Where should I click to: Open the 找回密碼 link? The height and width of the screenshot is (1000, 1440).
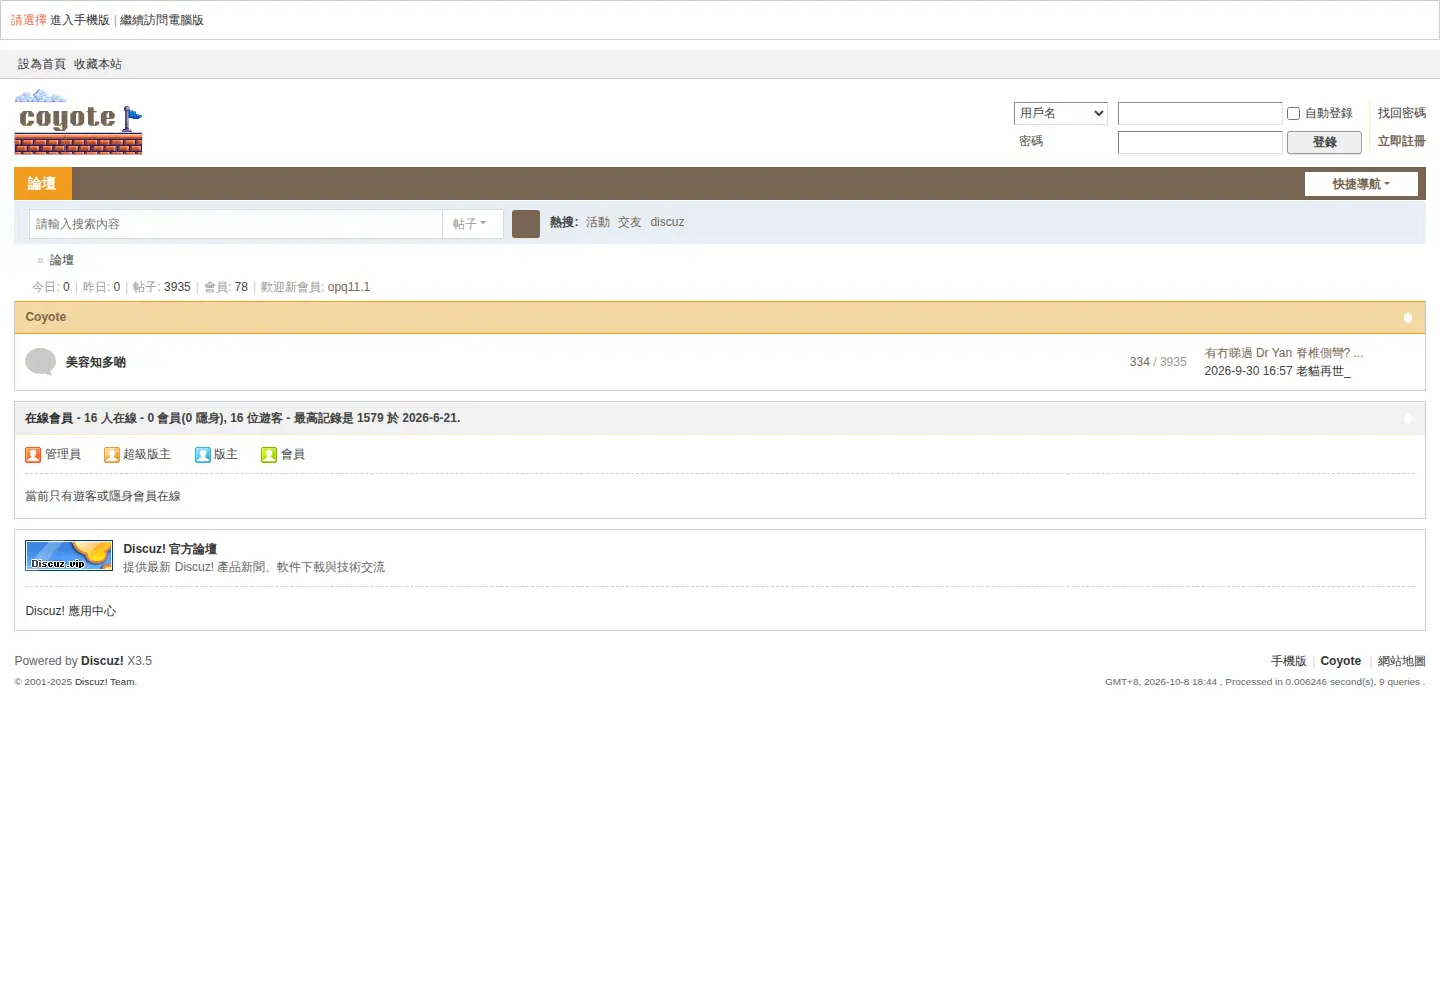[1402, 113]
